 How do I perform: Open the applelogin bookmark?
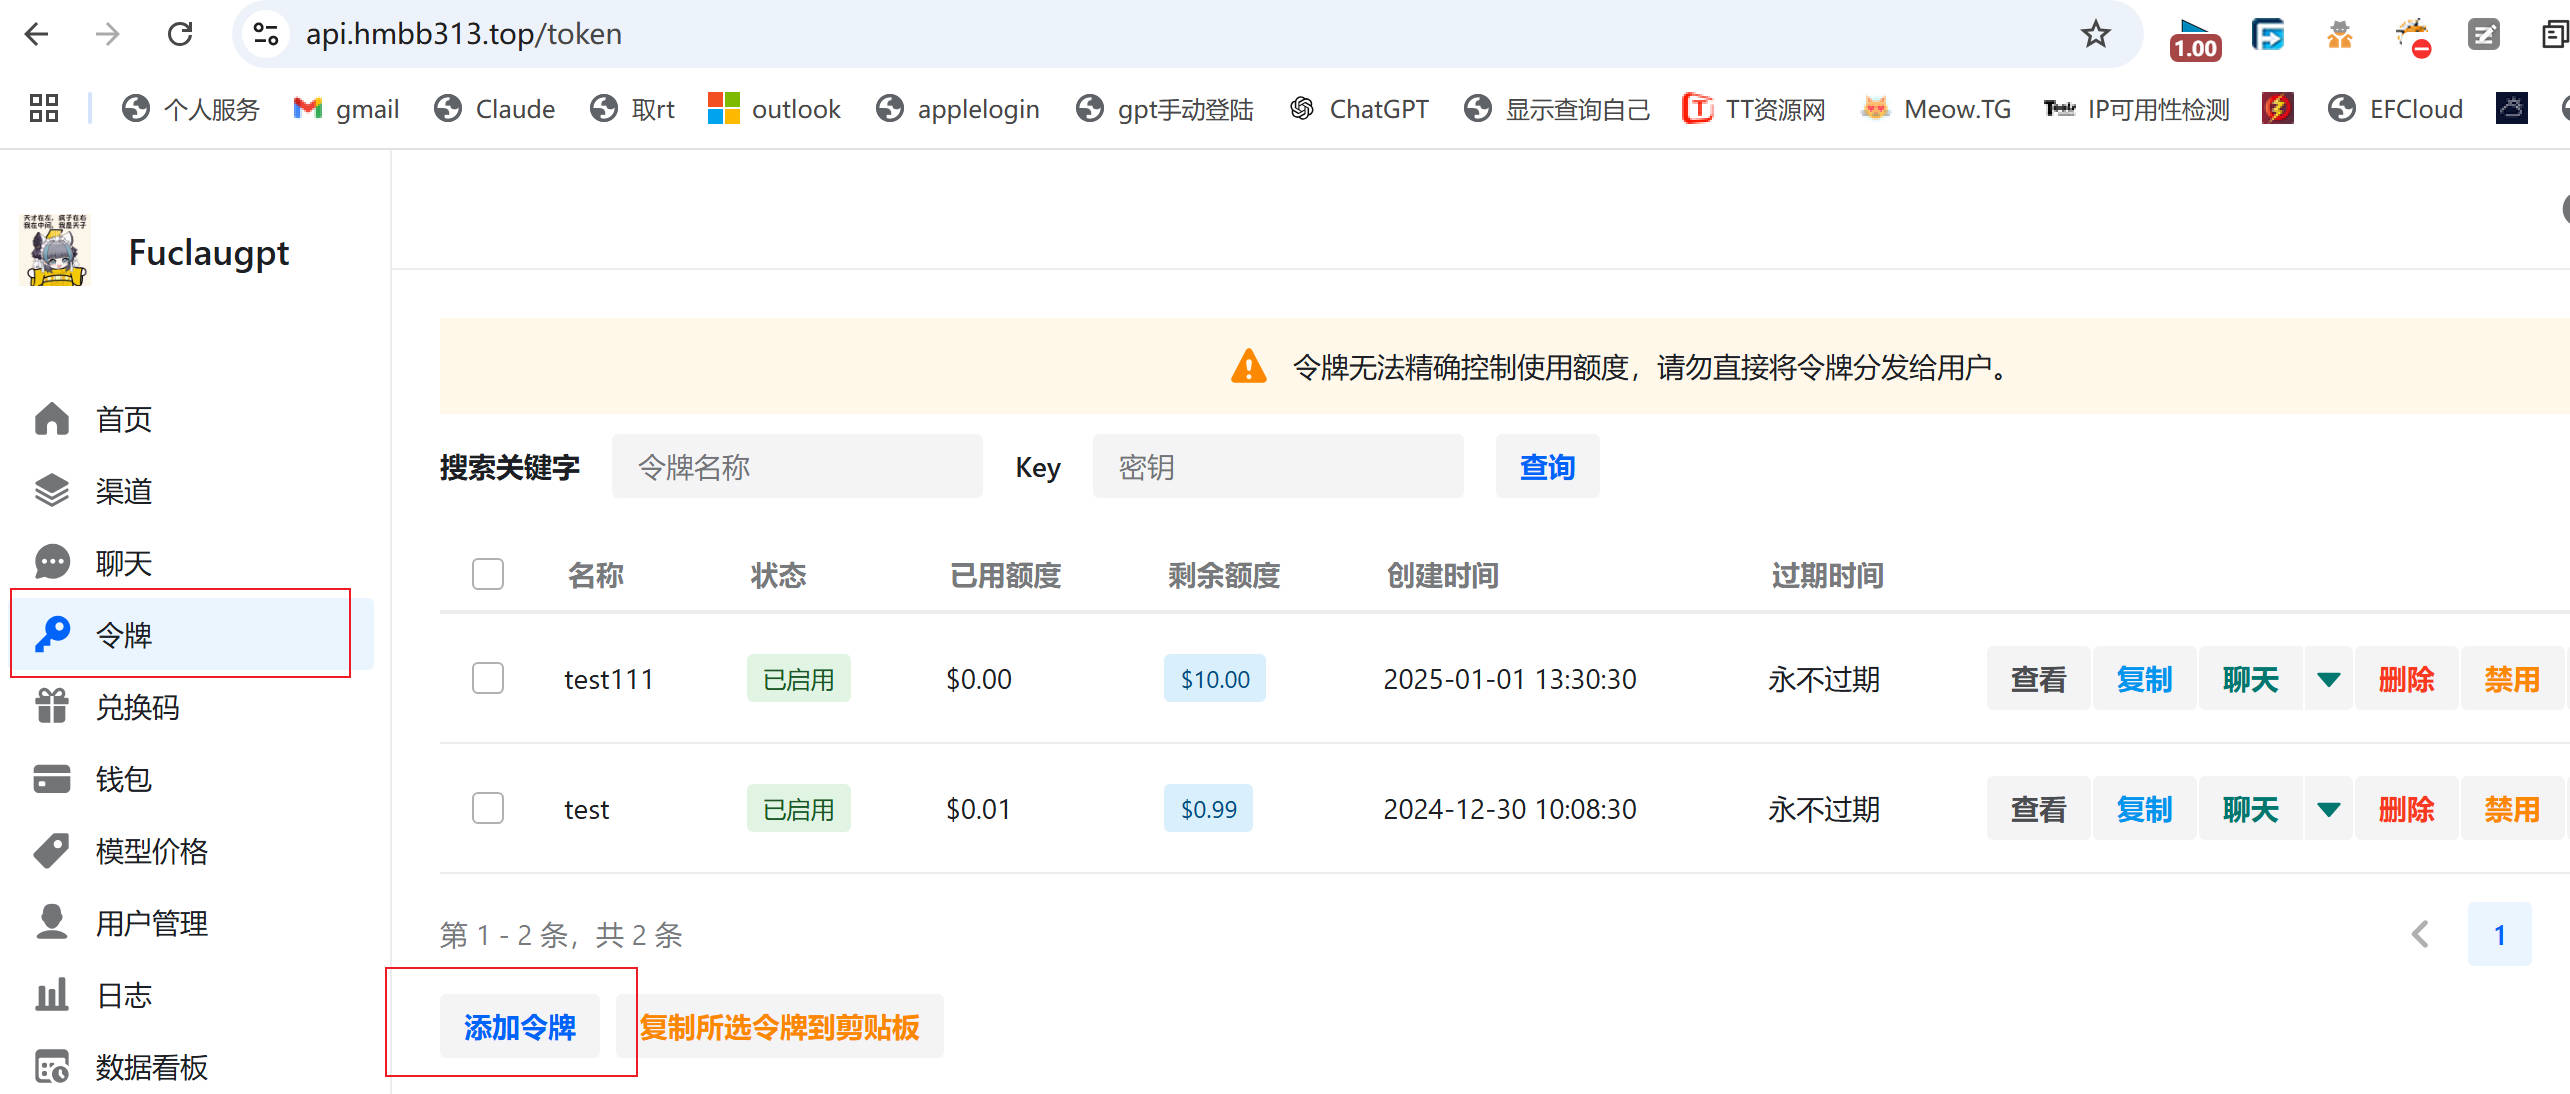click(957, 108)
